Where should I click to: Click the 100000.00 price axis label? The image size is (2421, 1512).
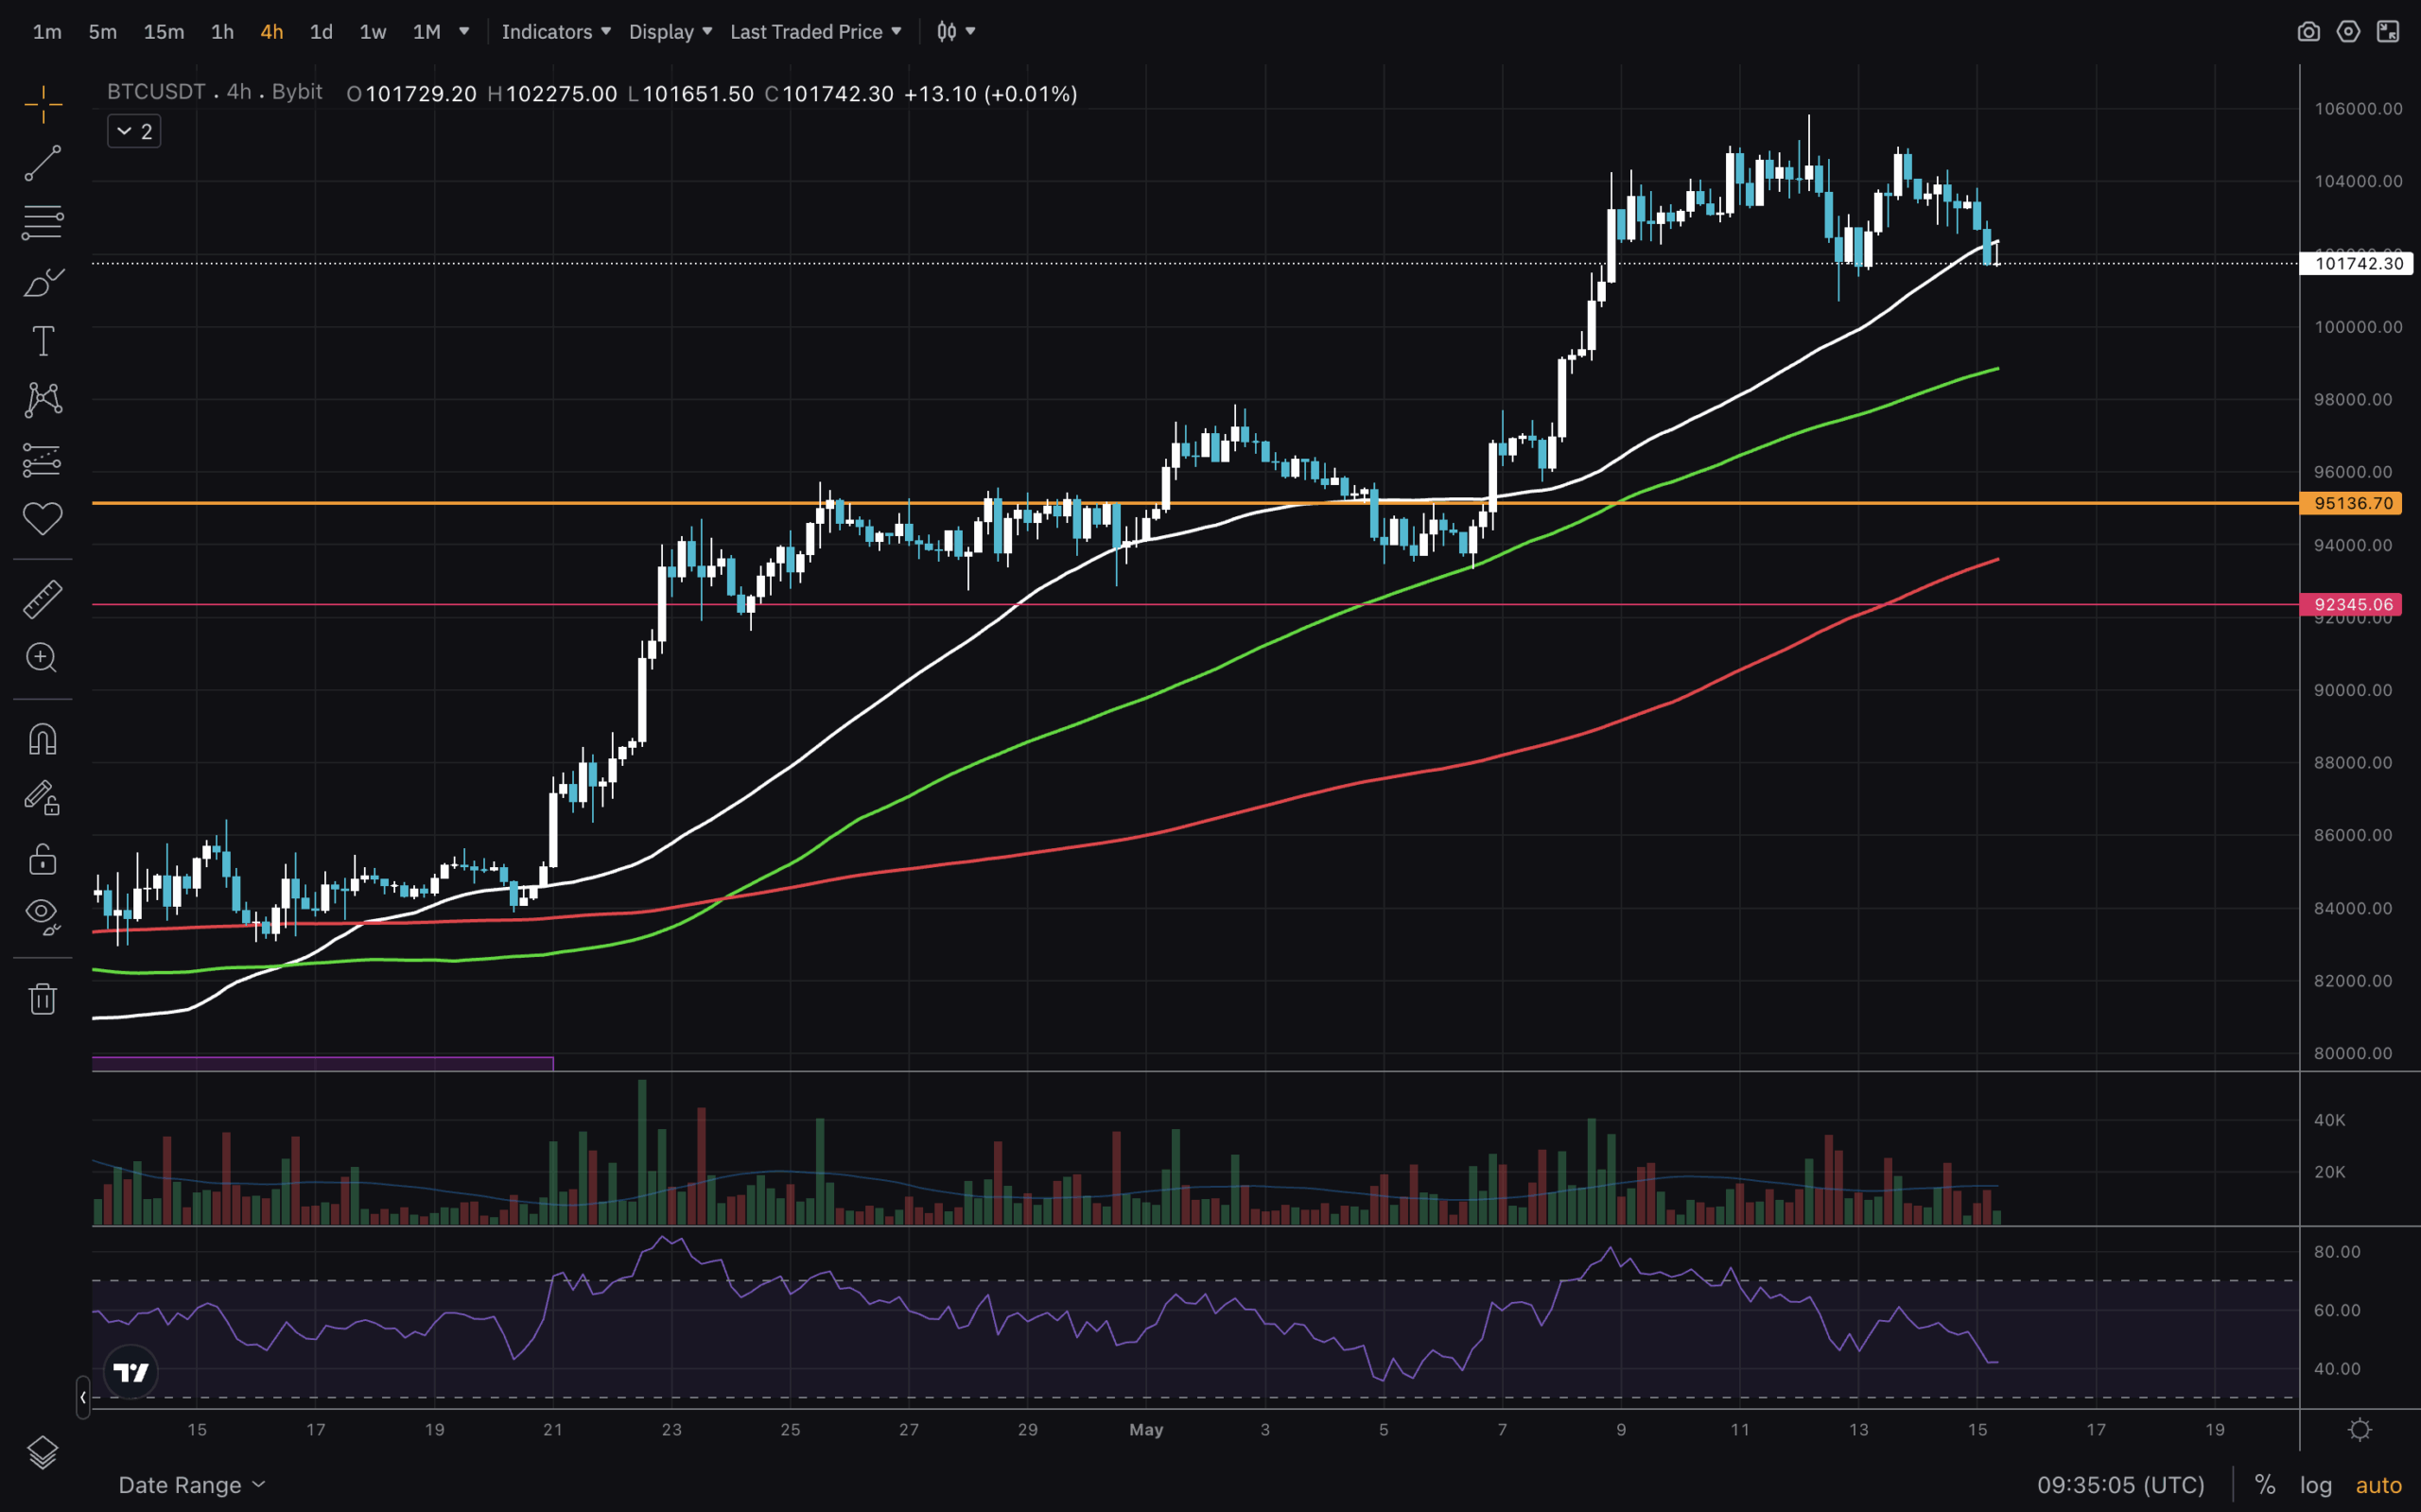coord(2358,327)
